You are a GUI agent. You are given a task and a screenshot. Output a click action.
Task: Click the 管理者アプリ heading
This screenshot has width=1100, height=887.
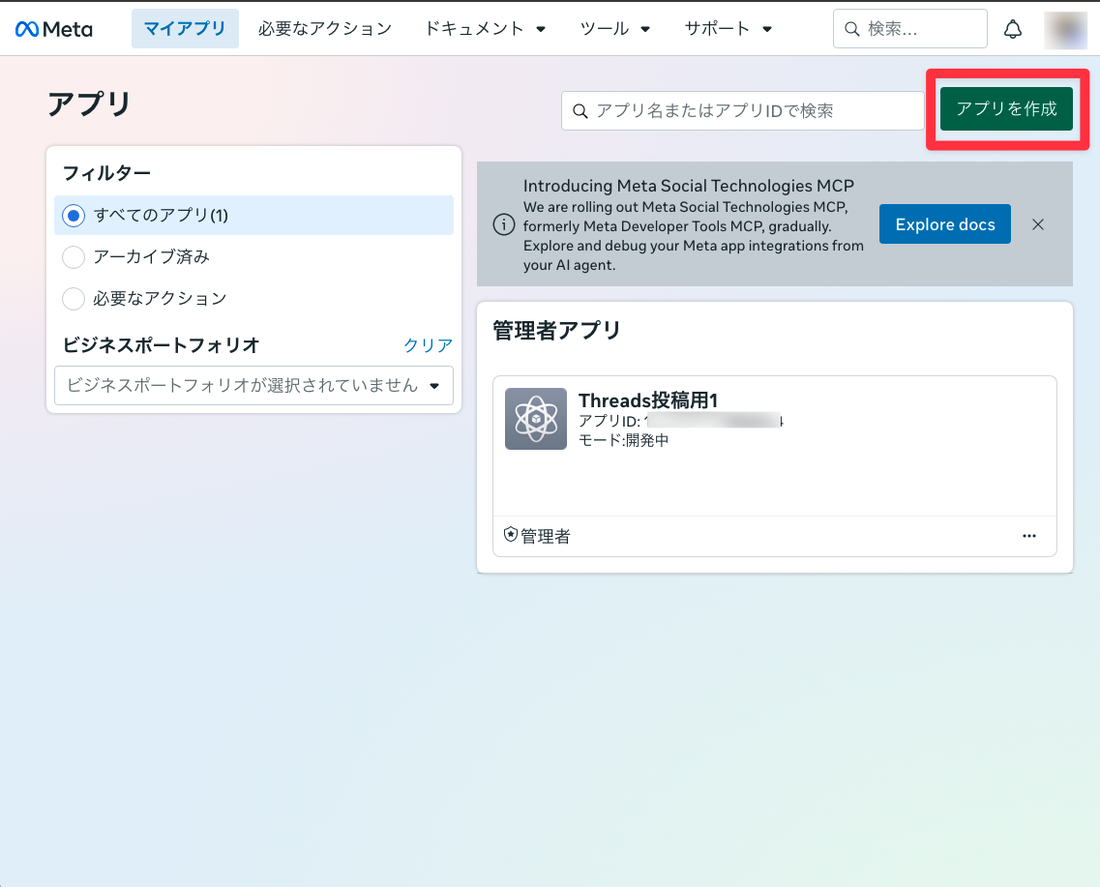tap(557, 330)
